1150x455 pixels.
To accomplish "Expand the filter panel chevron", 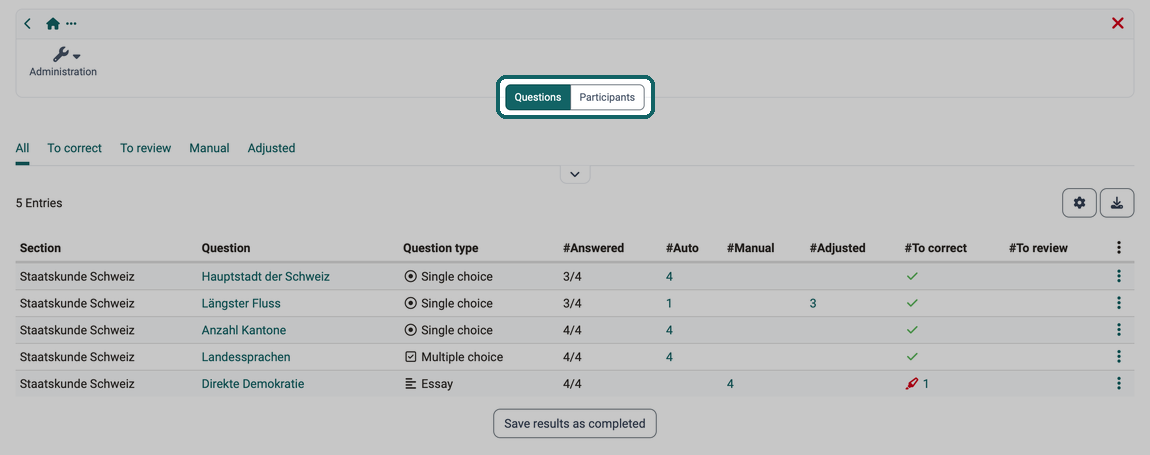I will point(575,175).
